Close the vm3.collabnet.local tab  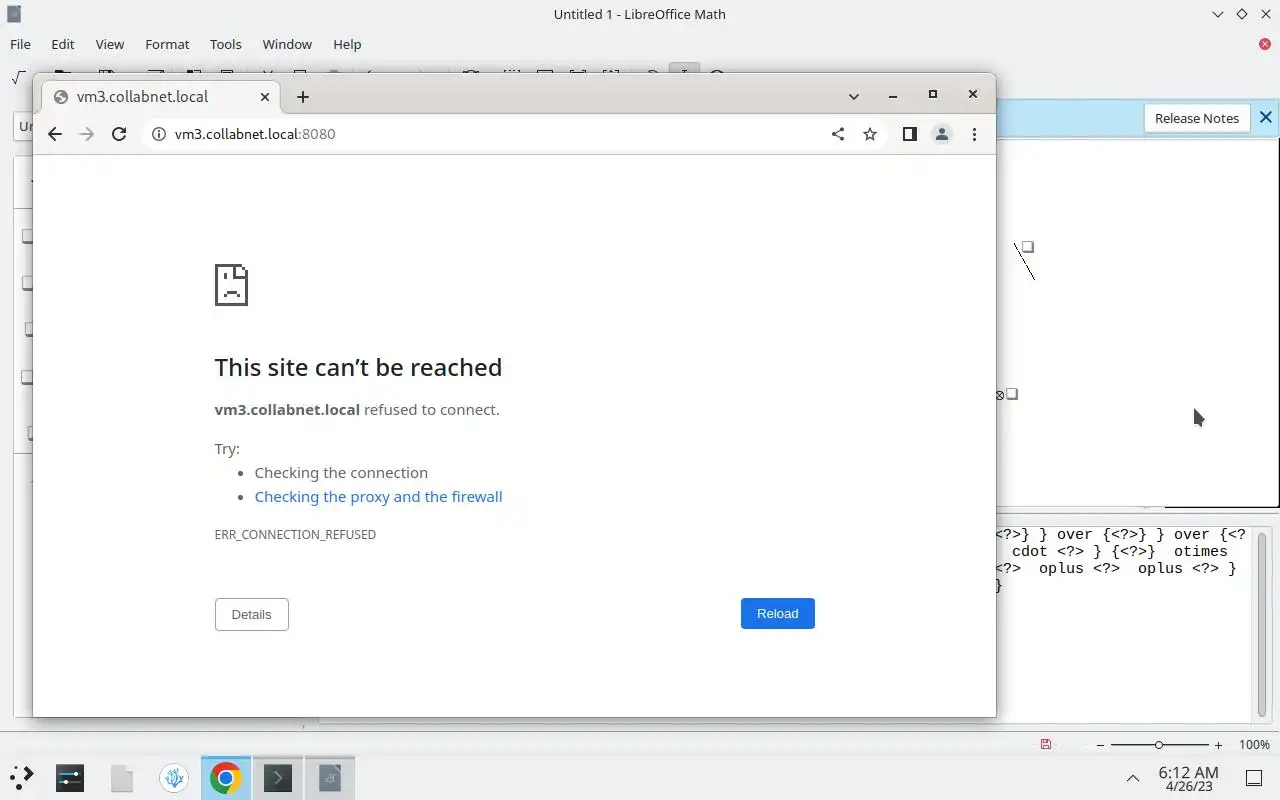[x=265, y=97]
